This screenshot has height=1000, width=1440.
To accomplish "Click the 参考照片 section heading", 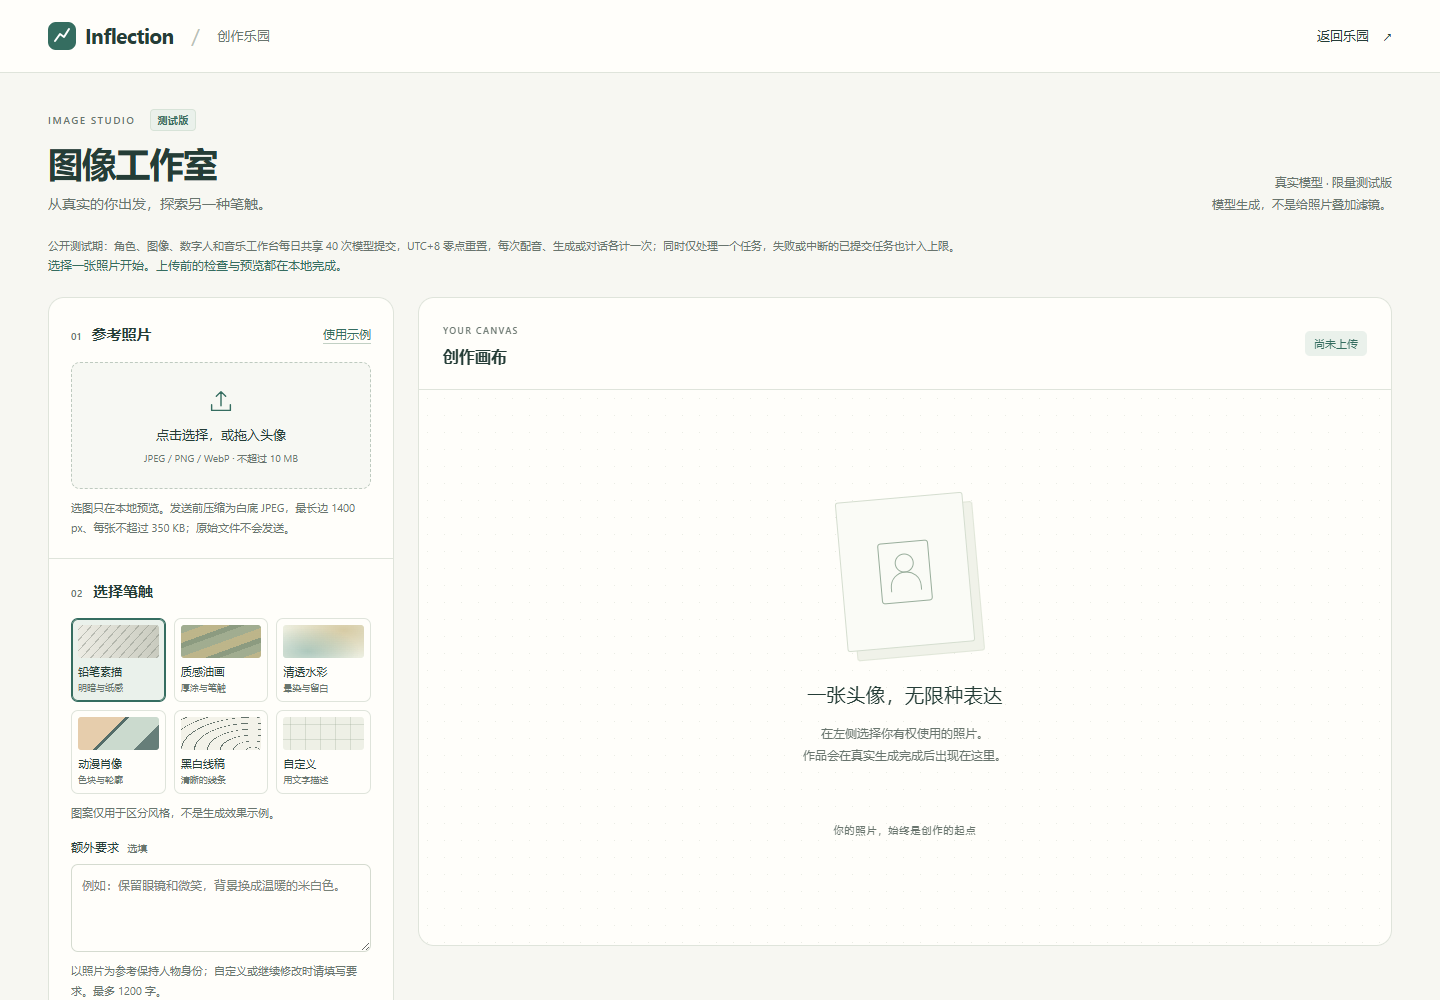I will (x=121, y=335).
